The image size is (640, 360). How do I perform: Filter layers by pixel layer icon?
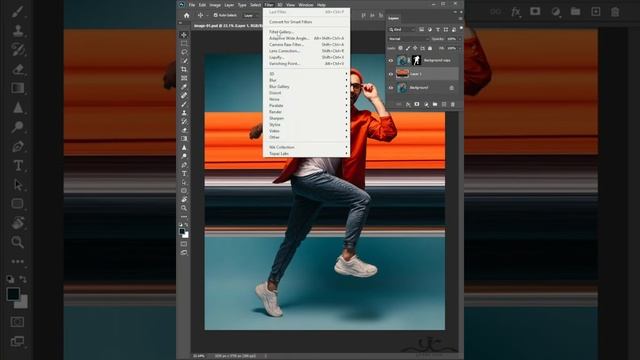point(421,29)
